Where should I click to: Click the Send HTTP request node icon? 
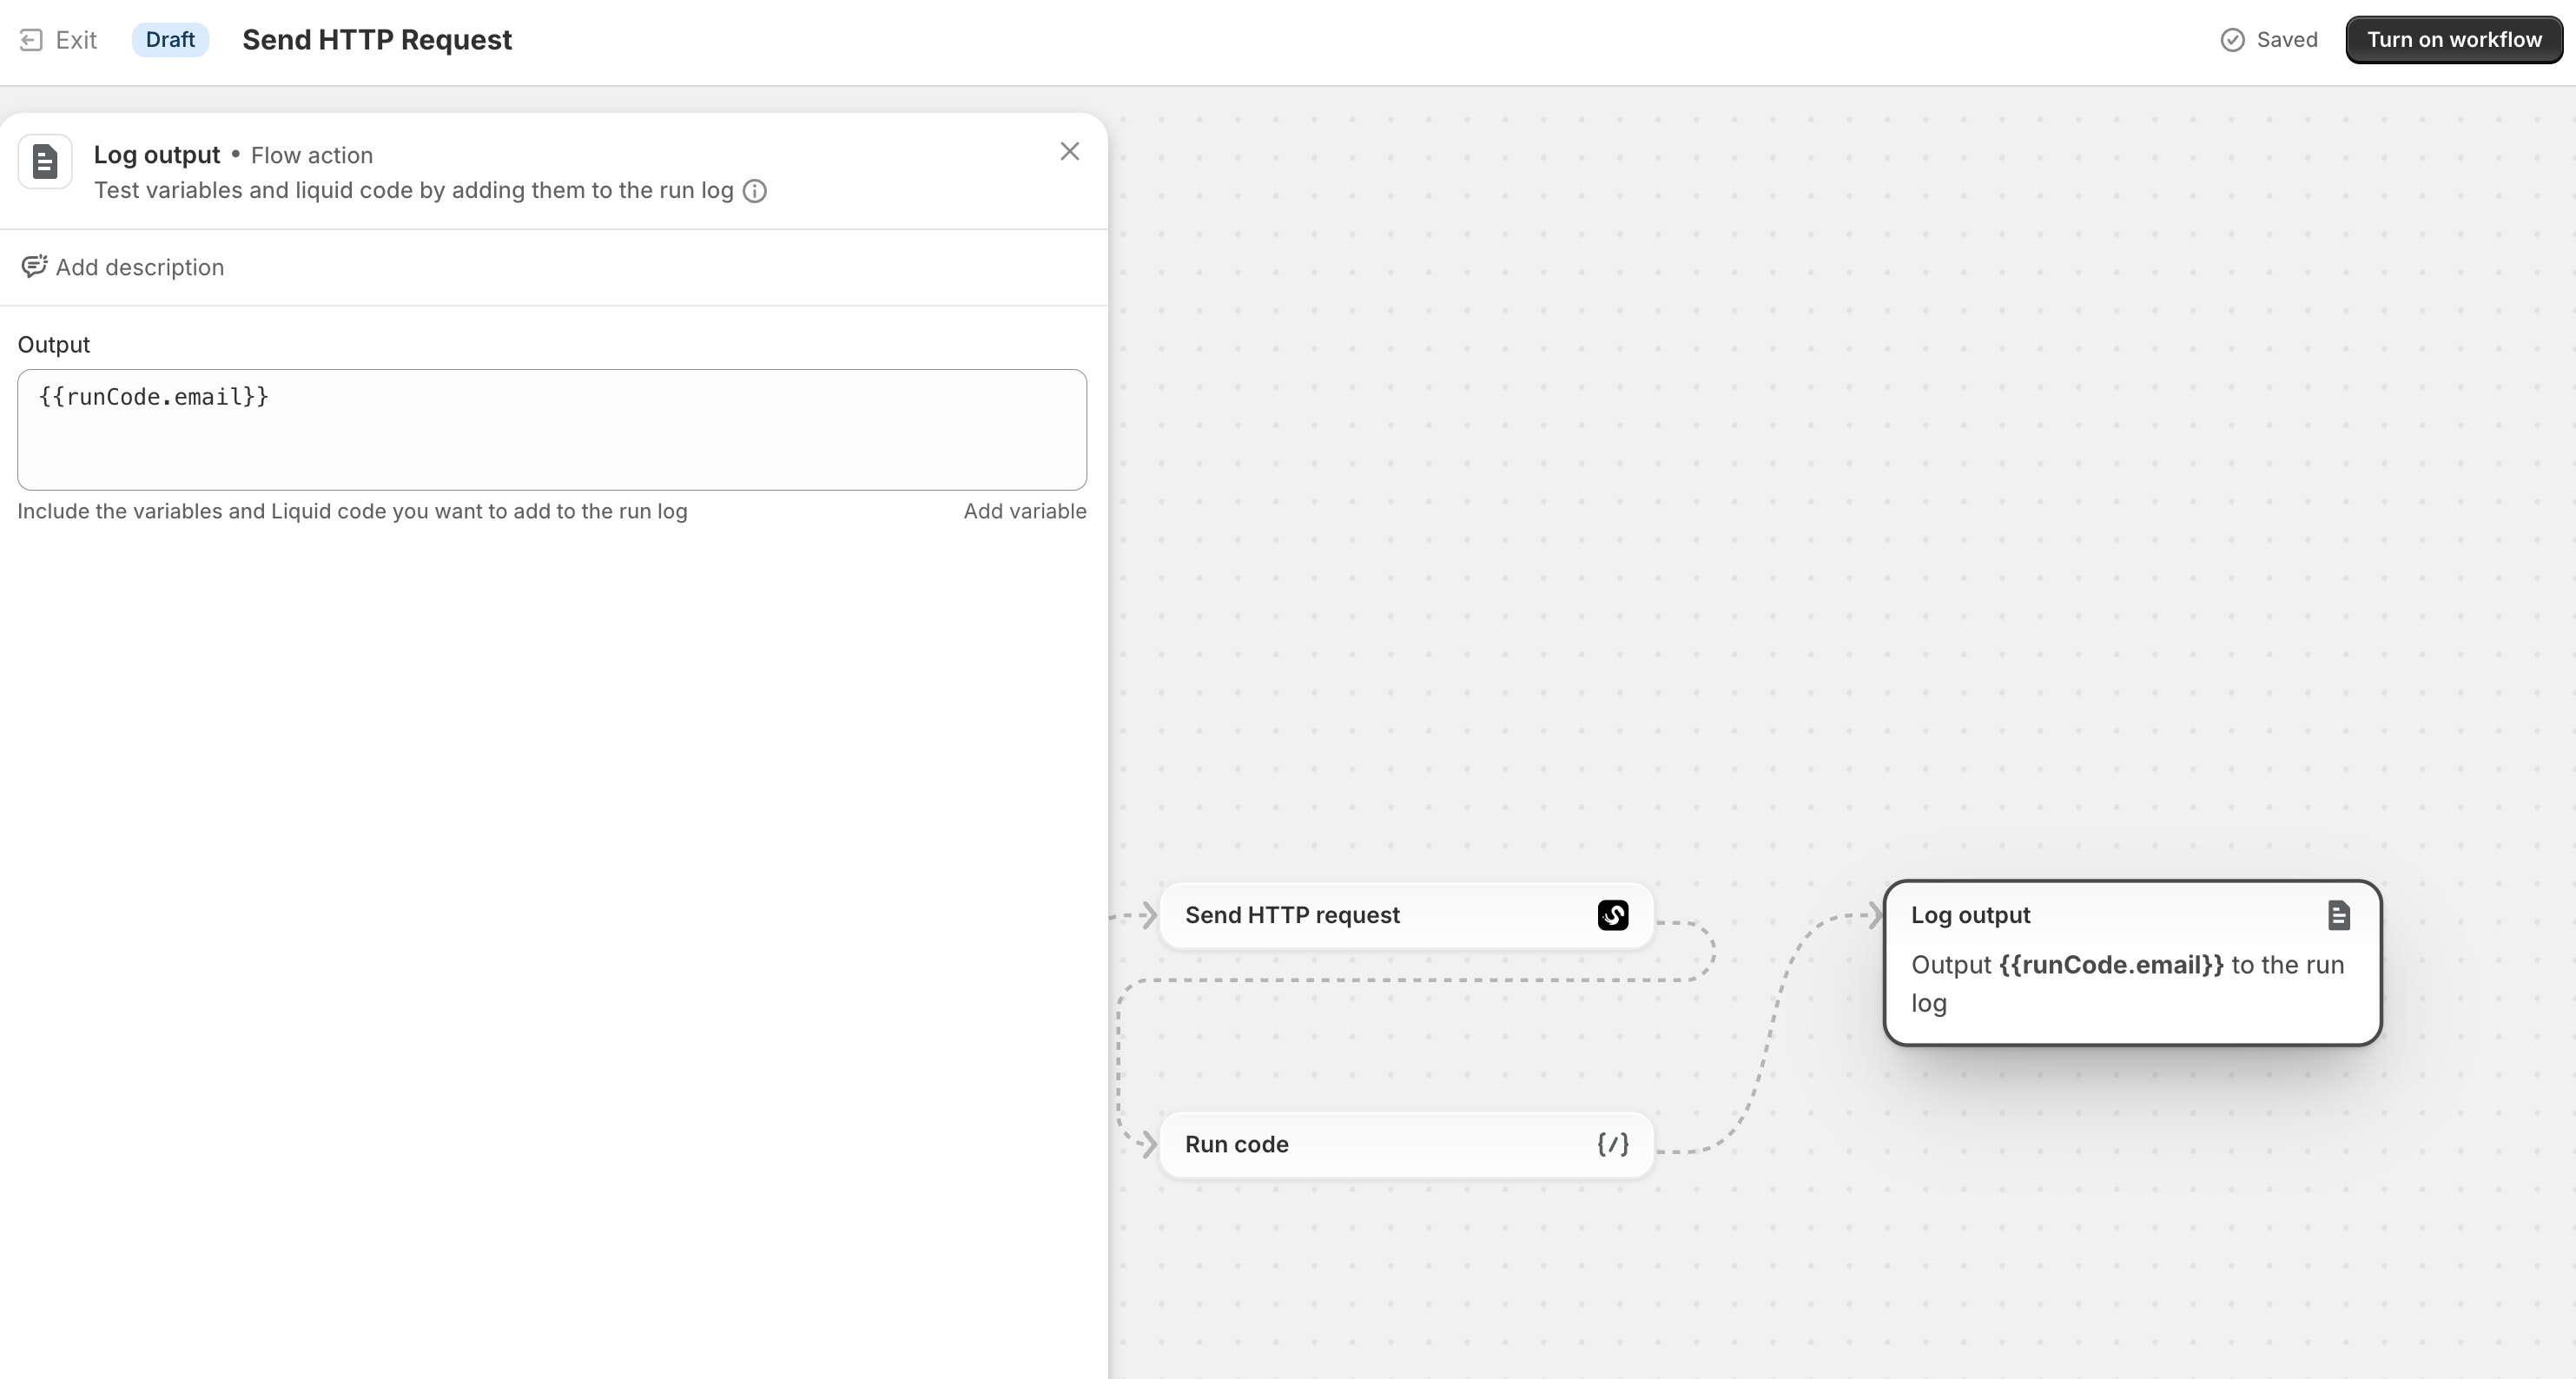pos(1612,915)
